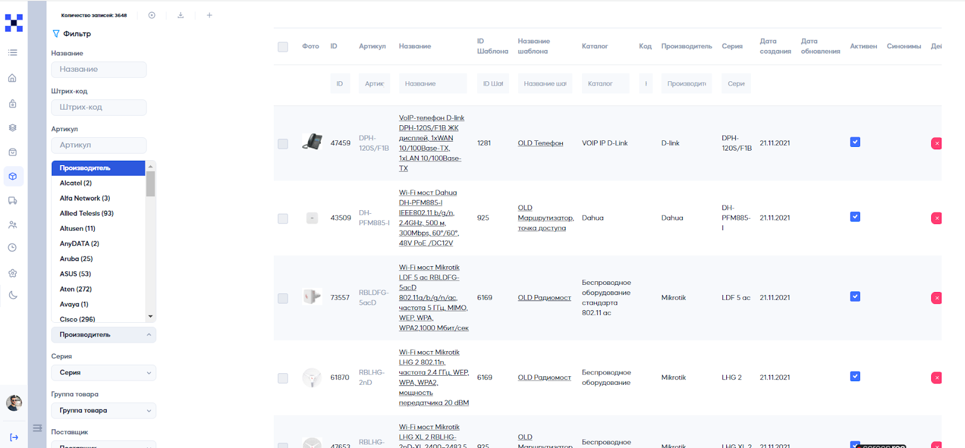Viewport: 965px width, 448px height.
Task: Select row checkbox for ID 43509
Action: tap(282, 218)
